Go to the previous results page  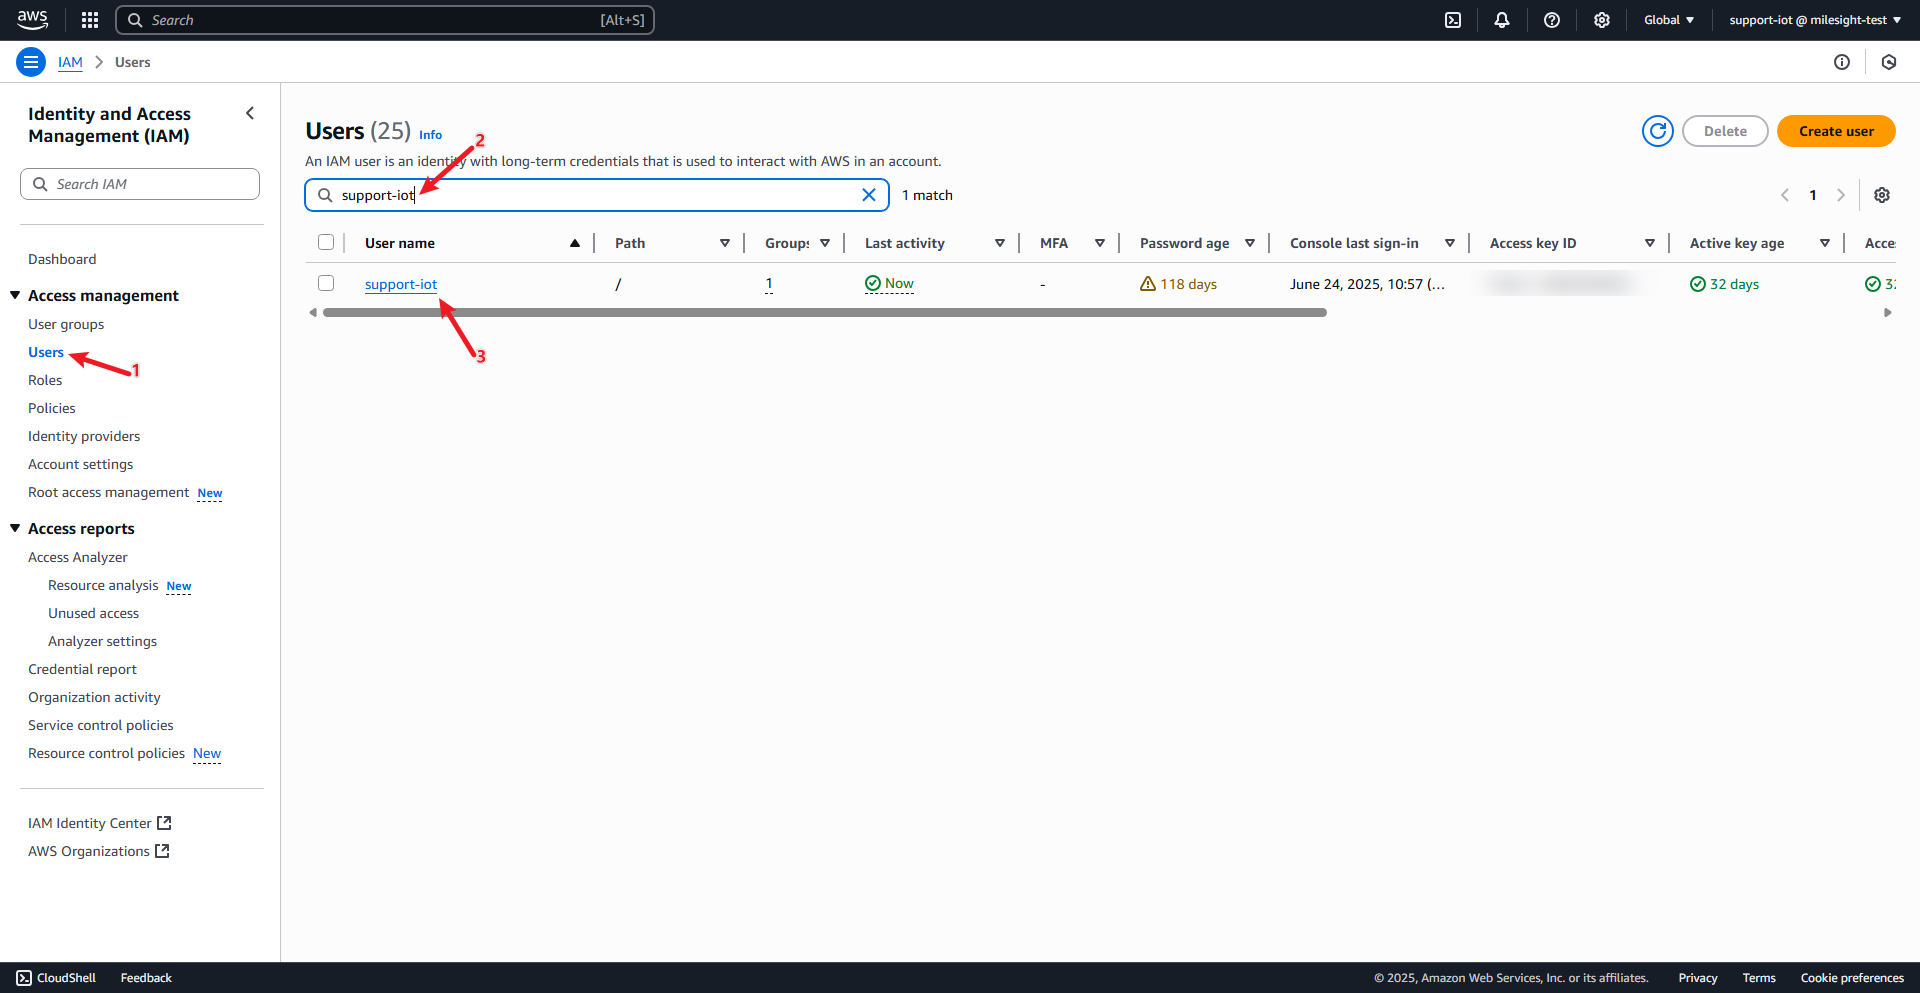[1785, 195]
